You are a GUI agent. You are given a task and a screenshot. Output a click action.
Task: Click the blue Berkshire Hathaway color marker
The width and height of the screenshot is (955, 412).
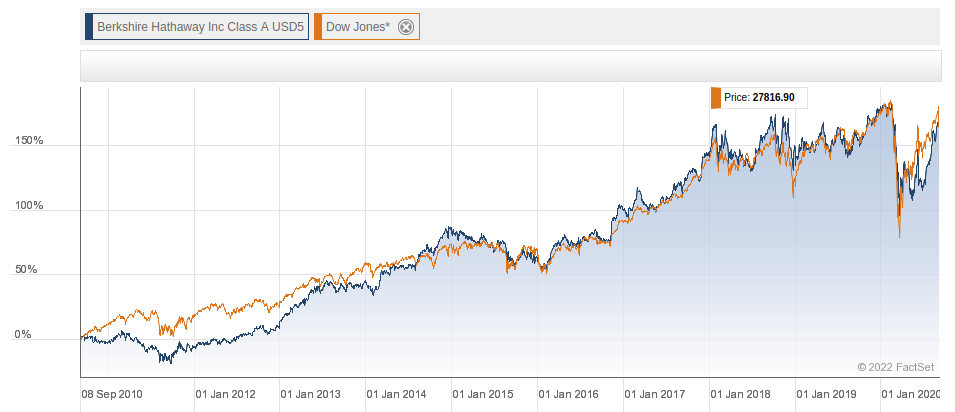coord(88,27)
